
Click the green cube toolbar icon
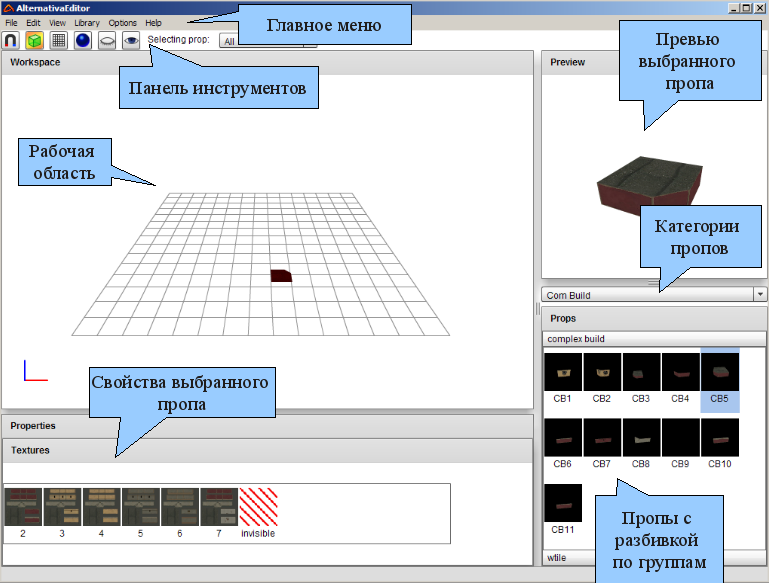tap(35, 41)
